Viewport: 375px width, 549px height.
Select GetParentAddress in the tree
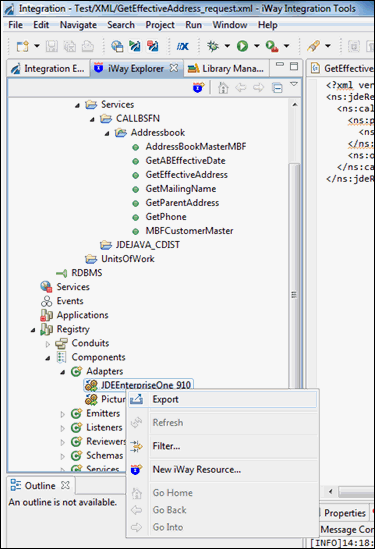(x=182, y=203)
